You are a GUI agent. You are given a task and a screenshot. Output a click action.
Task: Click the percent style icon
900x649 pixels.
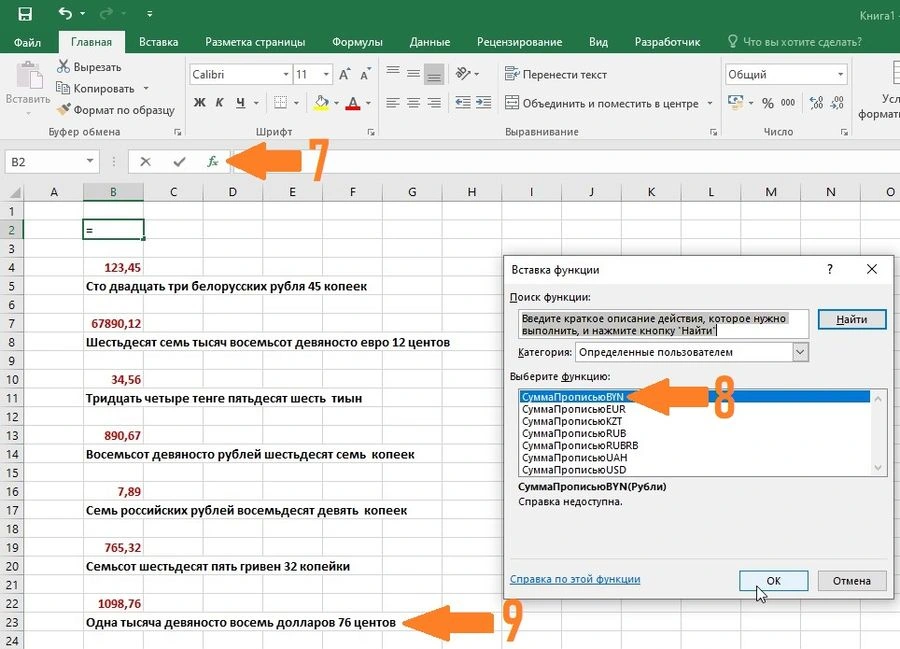768,103
